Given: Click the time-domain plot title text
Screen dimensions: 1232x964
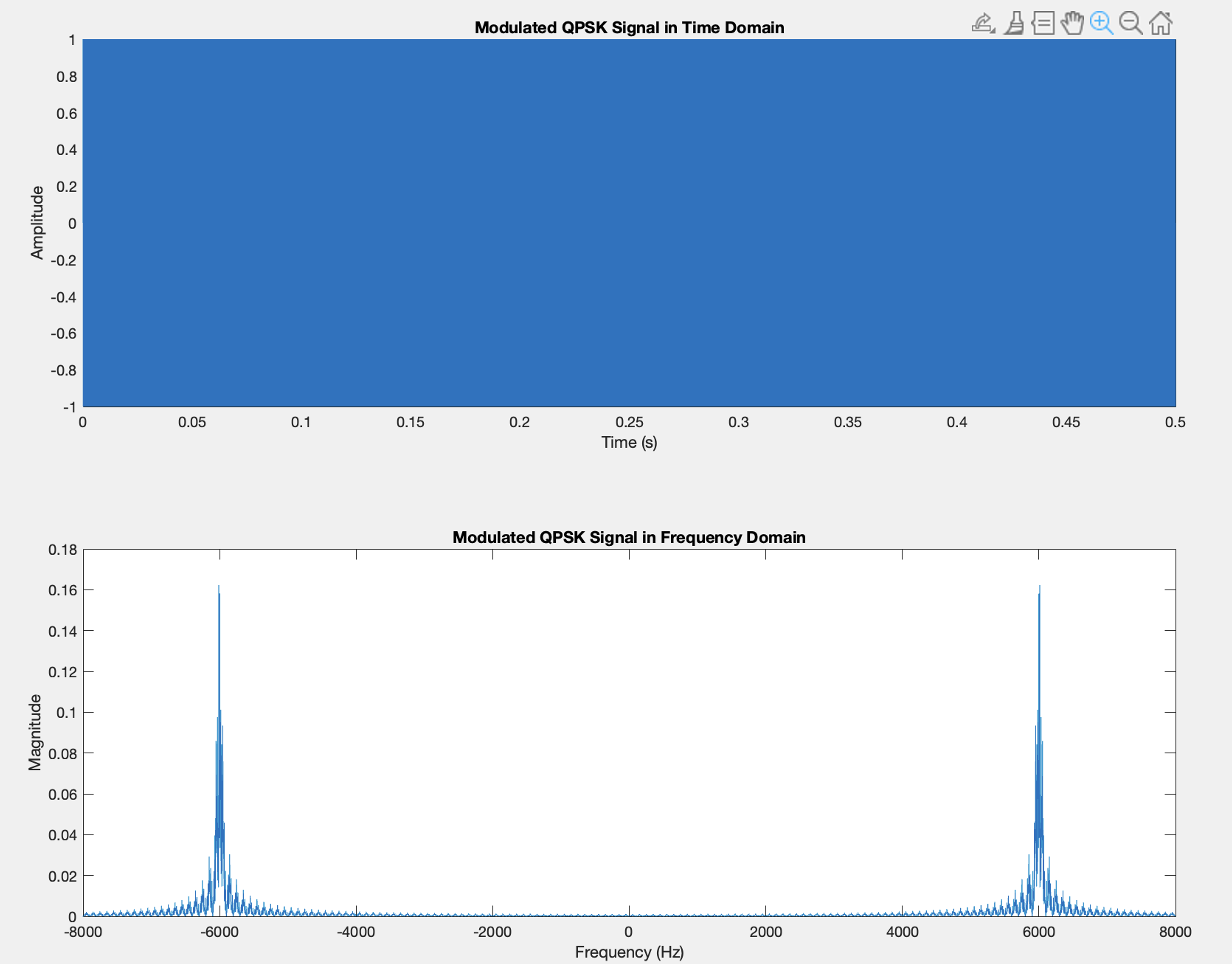Looking at the screenshot, I should pos(629,27).
